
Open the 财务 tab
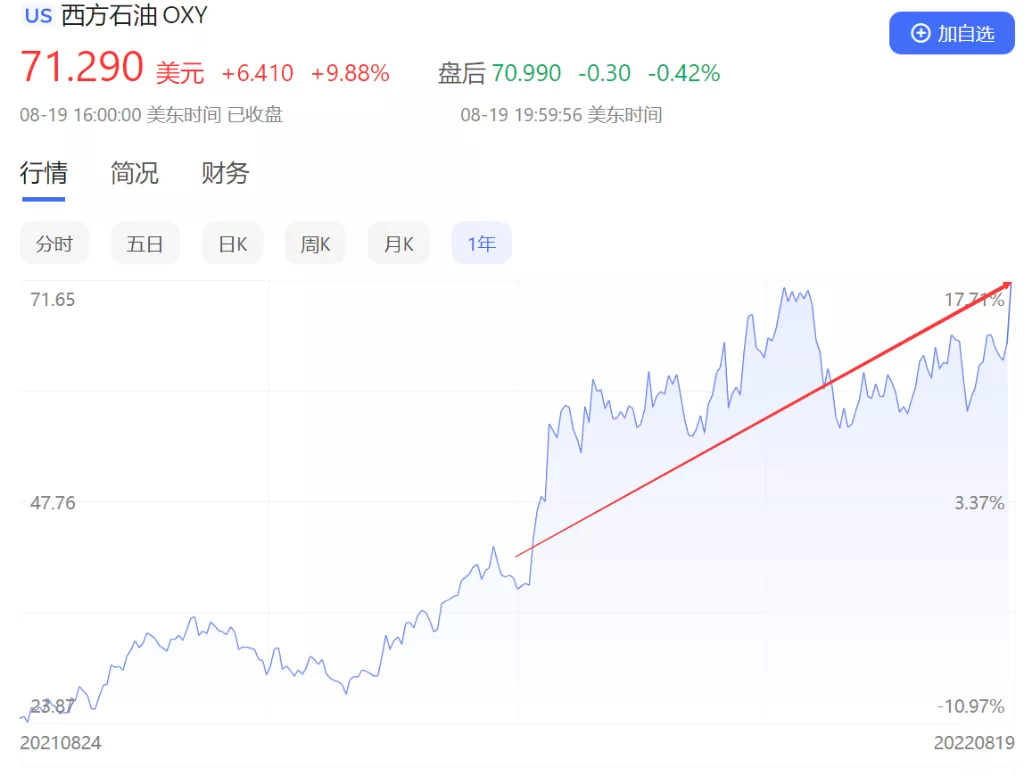pyautogui.click(x=225, y=173)
